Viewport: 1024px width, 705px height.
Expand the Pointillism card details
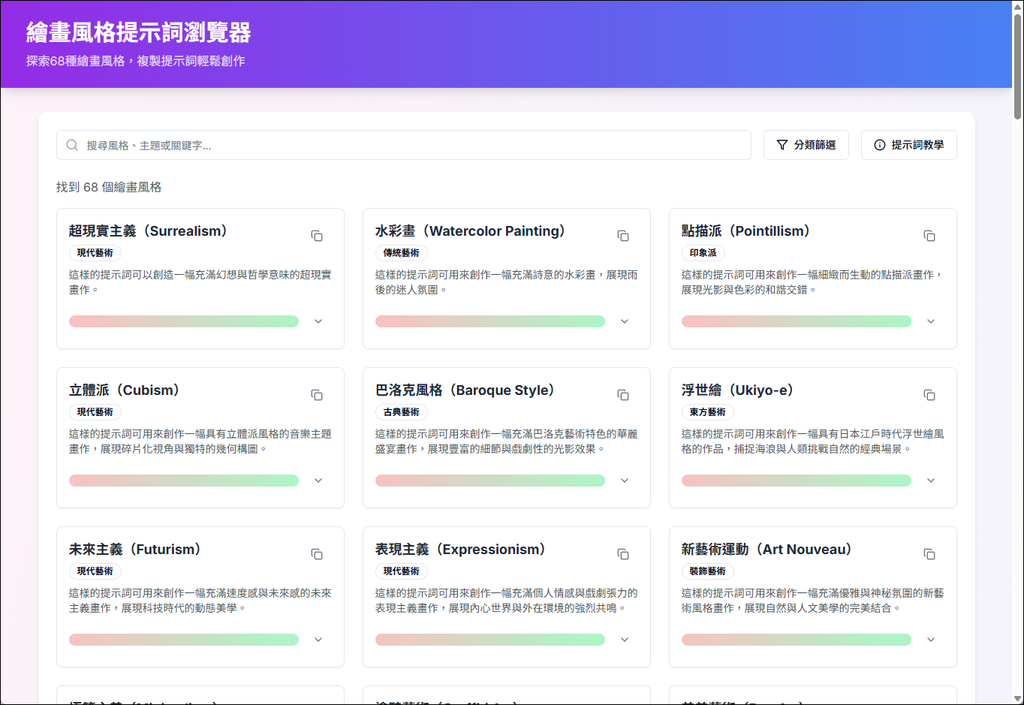click(x=931, y=321)
